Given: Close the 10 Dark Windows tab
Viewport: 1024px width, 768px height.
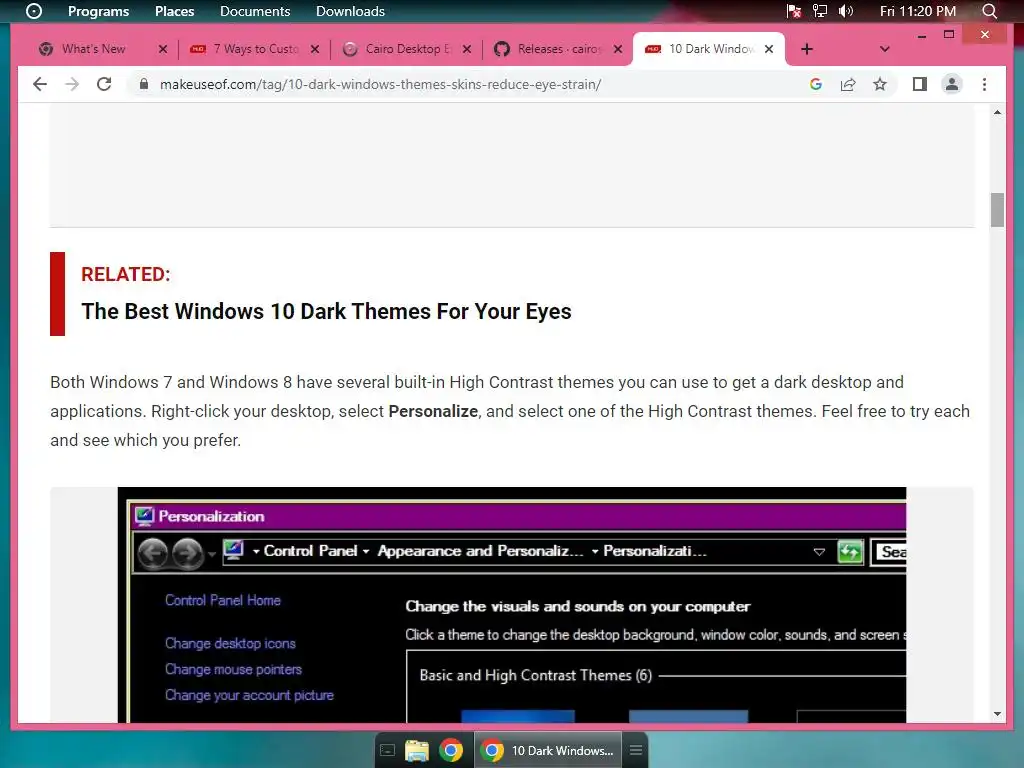Looking at the screenshot, I should tap(769, 49).
